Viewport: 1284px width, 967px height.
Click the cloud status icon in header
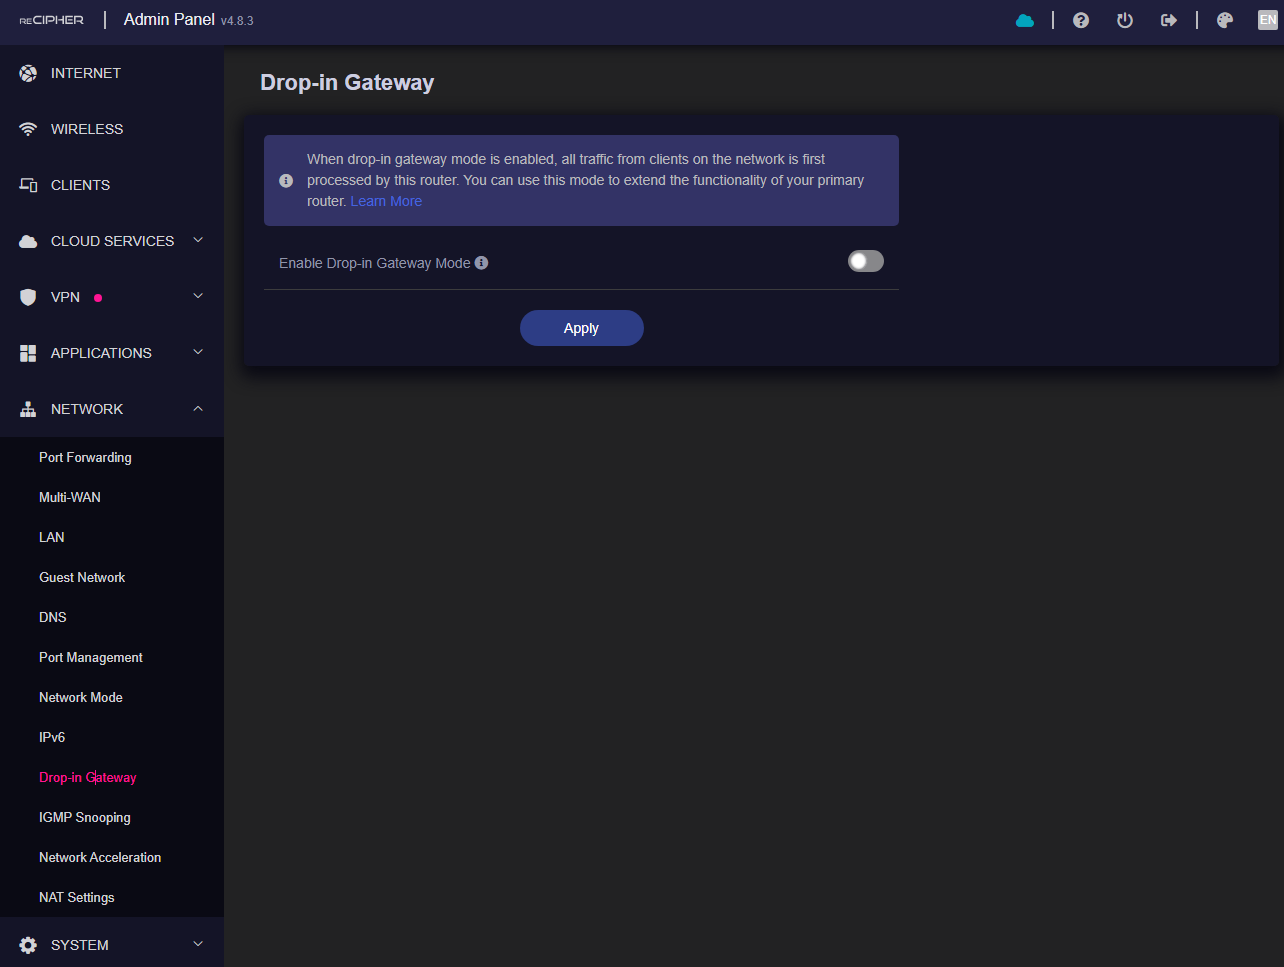coord(1025,20)
